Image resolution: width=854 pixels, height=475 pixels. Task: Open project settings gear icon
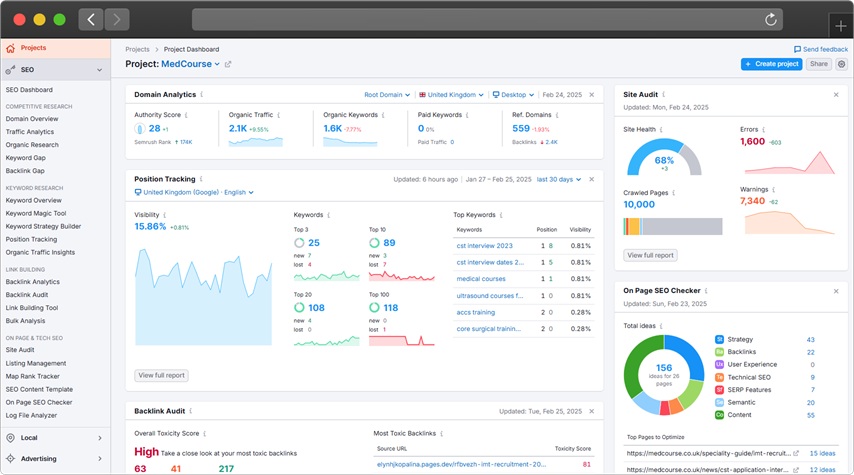(841, 64)
